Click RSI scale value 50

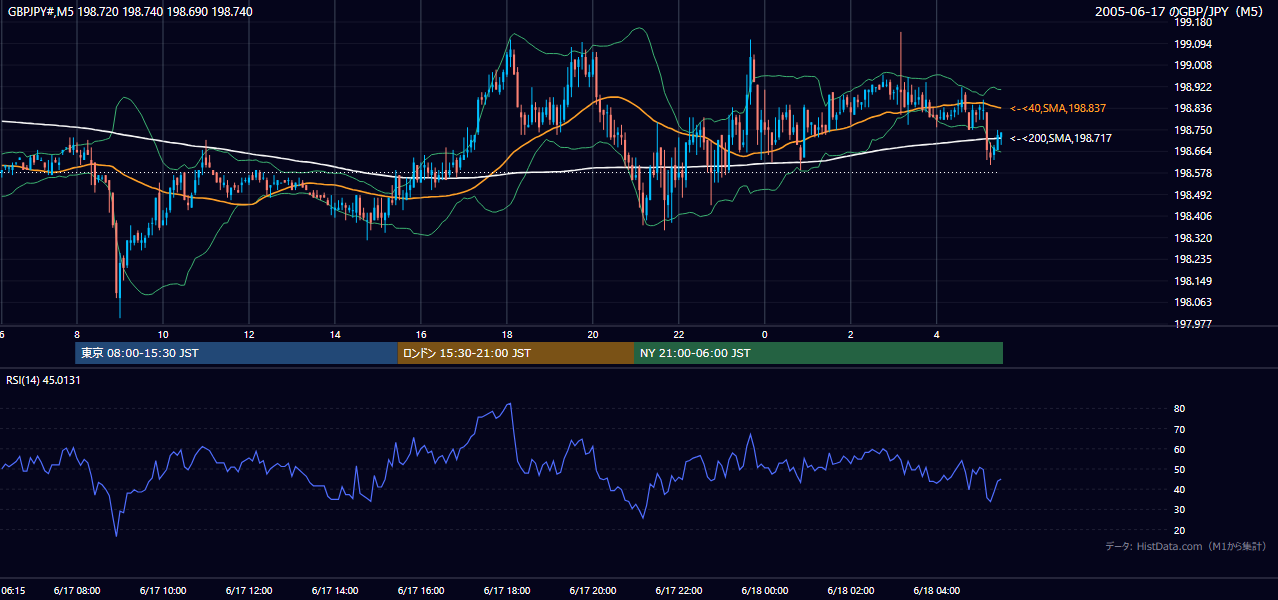coord(1180,469)
